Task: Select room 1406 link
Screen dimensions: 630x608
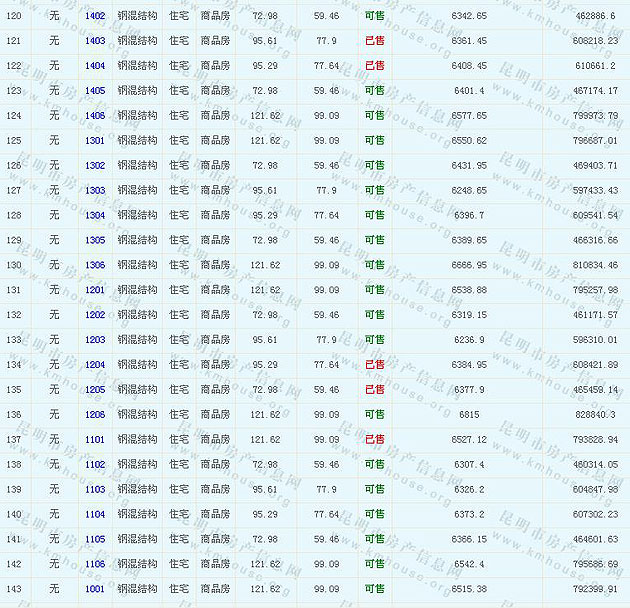Action: point(94,116)
